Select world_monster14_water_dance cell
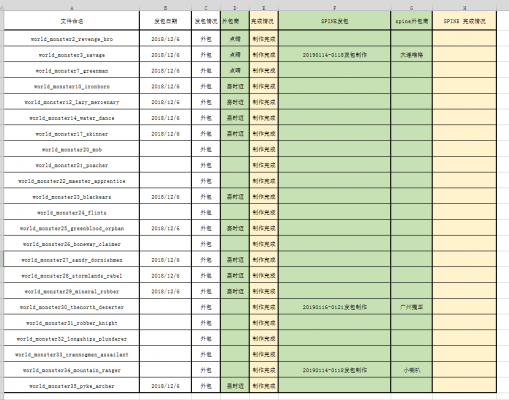Image resolution: width=509 pixels, height=400 pixels. (72, 118)
